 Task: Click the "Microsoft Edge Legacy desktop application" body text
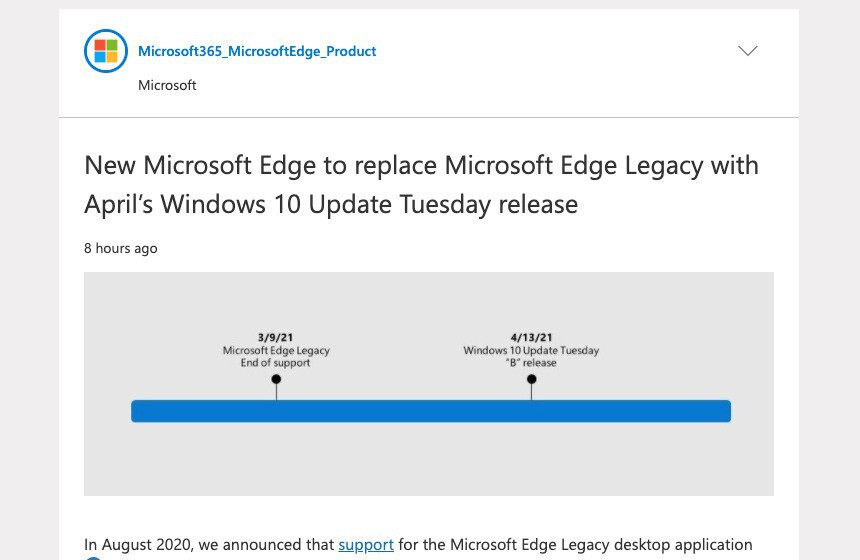tap(600, 545)
